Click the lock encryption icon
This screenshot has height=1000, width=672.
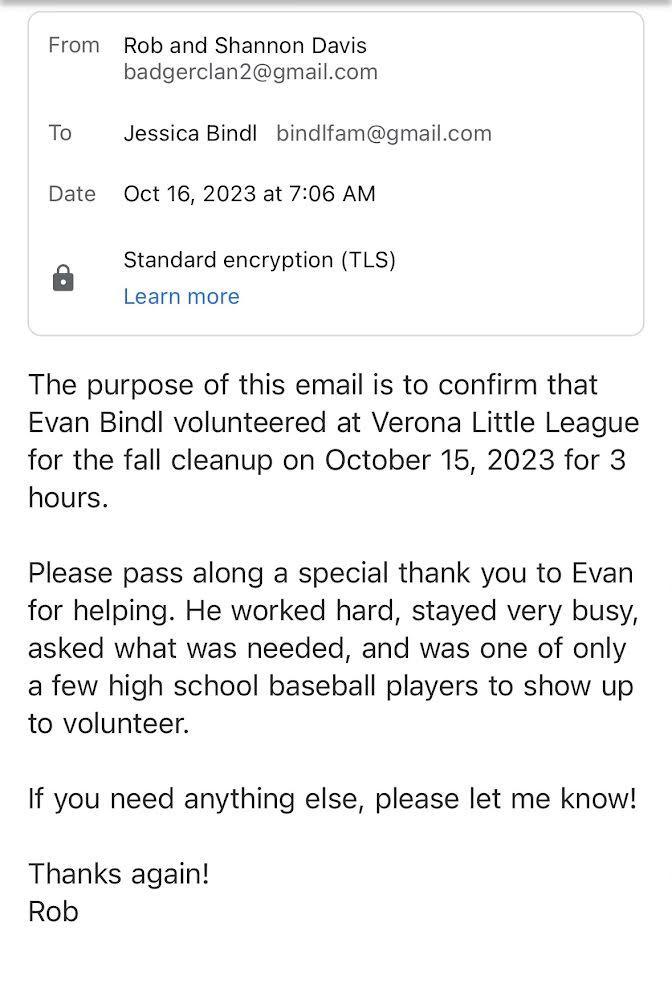coord(63,278)
